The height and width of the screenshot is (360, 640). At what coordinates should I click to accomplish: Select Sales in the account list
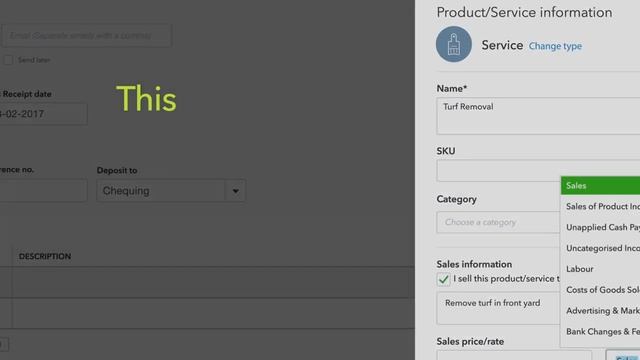point(600,186)
